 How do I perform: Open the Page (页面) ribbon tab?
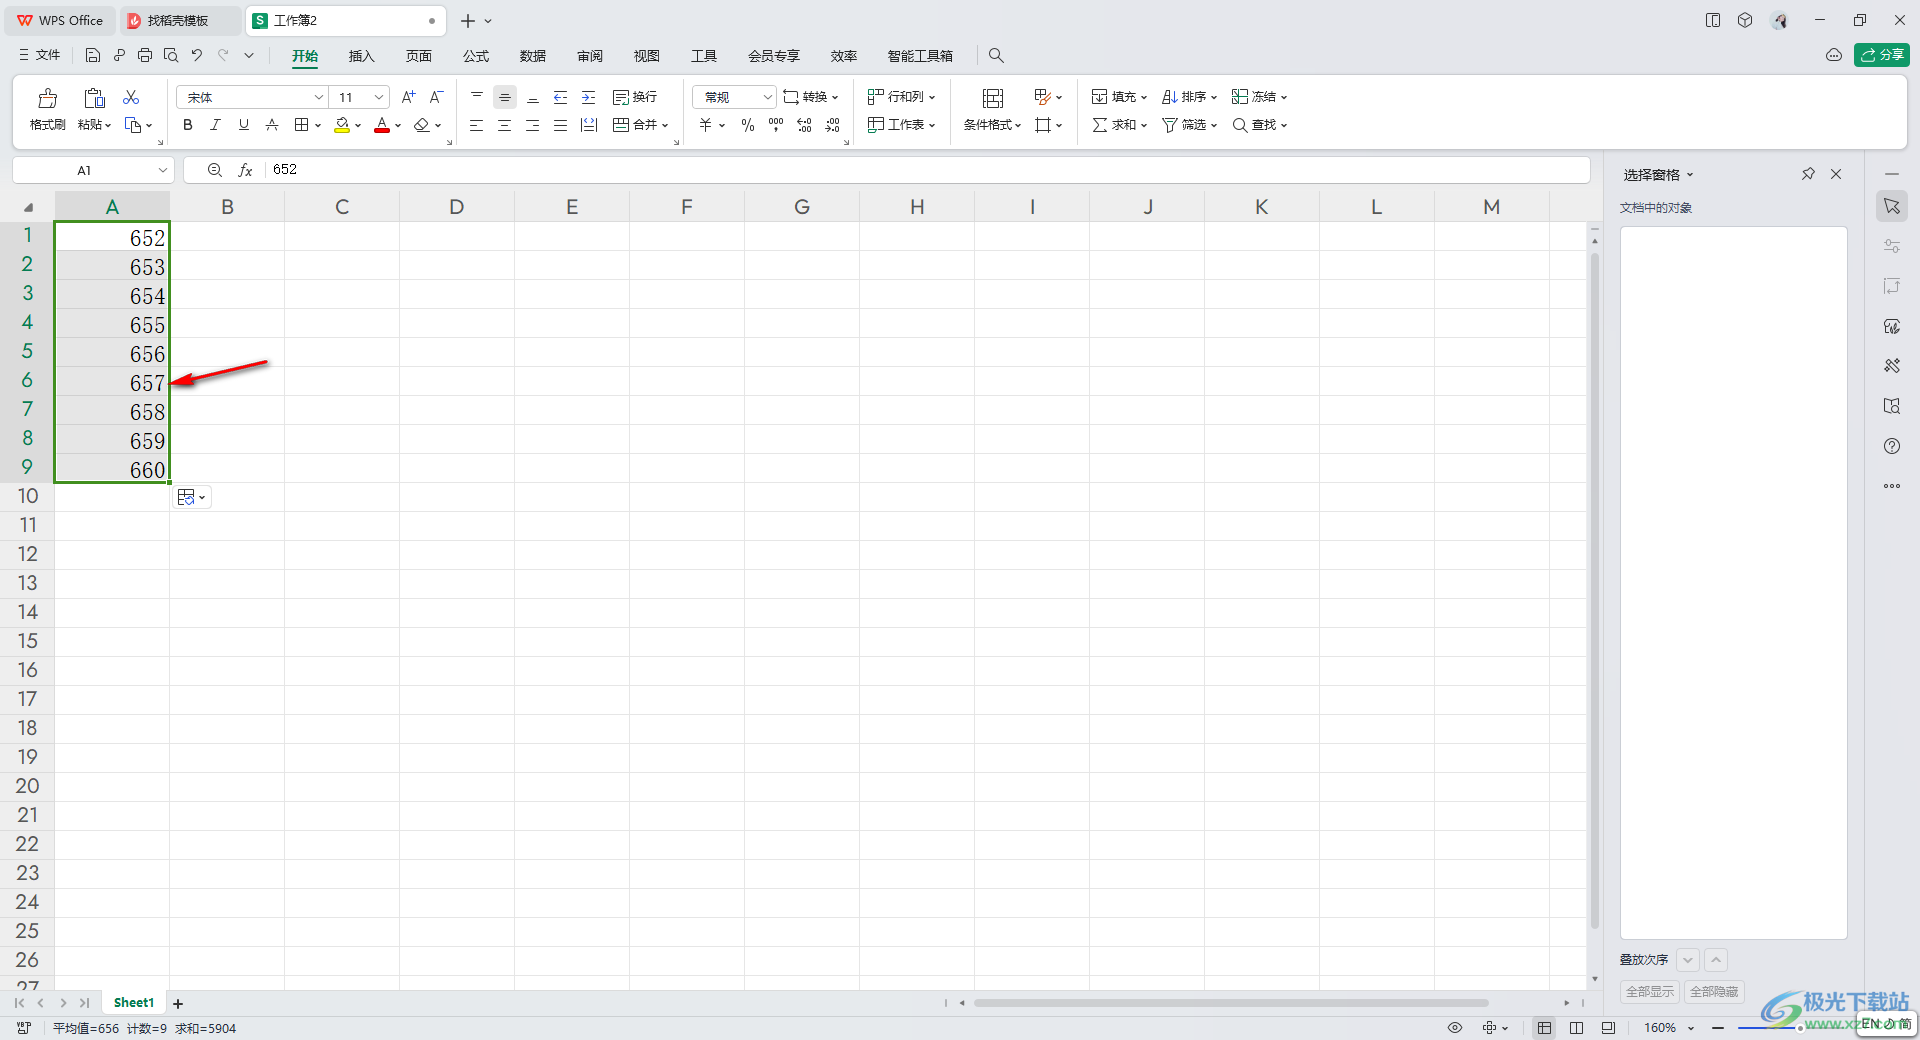click(419, 56)
